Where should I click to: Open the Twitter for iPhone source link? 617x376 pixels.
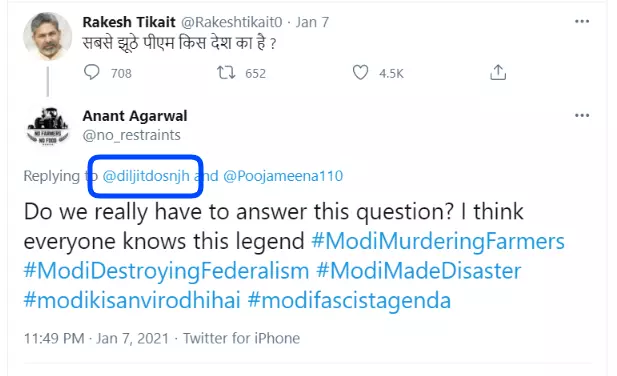click(241, 338)
